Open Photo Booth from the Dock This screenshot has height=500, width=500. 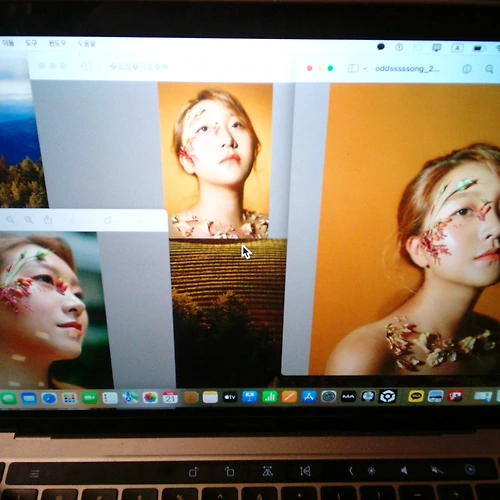pos(455,396)
